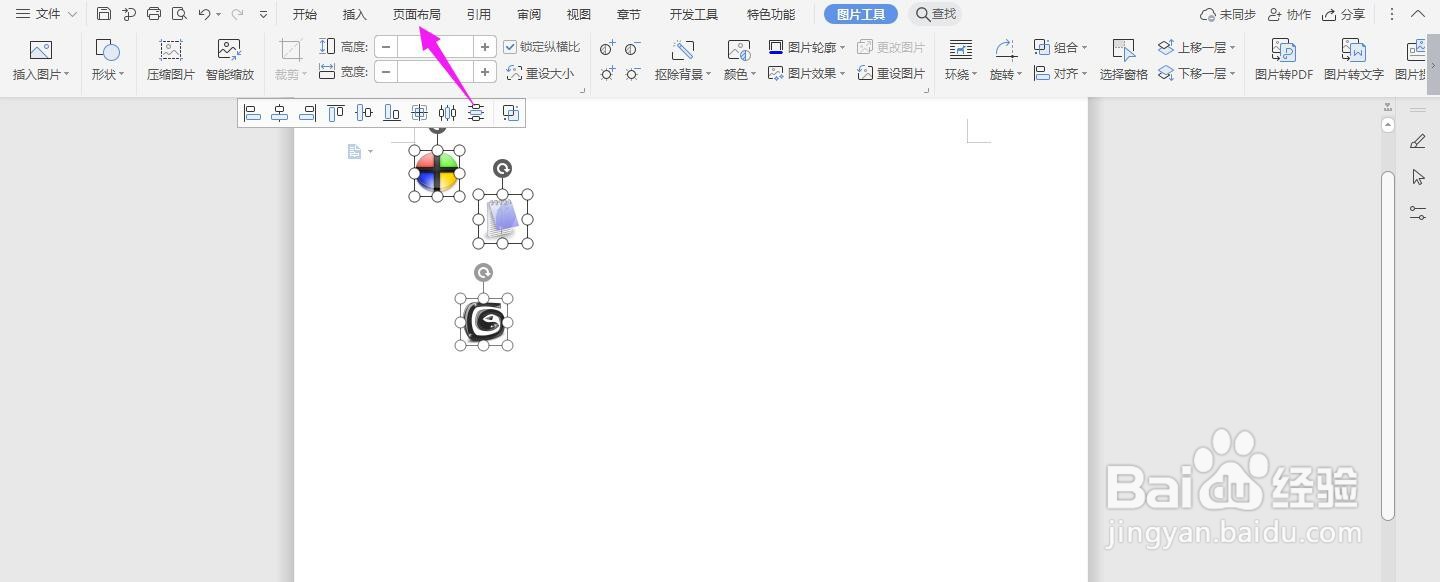1440x582 pixels.
Task: Click the Insert Picture (插入图片) icon
Action: tap(40, 50)
